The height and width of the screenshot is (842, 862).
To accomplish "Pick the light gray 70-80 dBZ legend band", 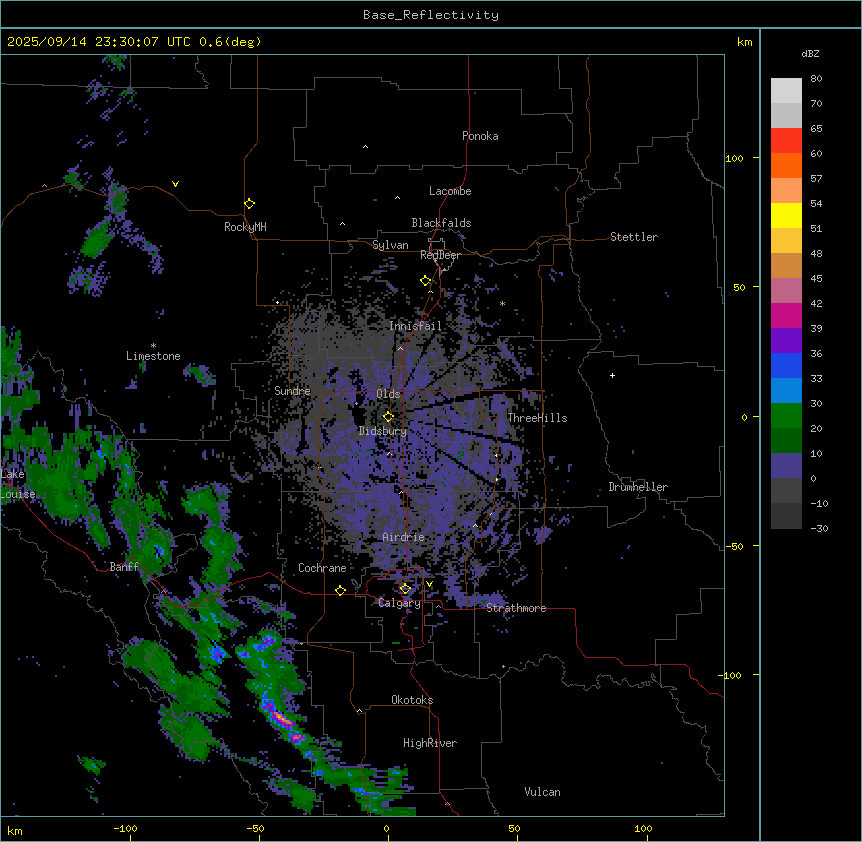I will [786, 91].
